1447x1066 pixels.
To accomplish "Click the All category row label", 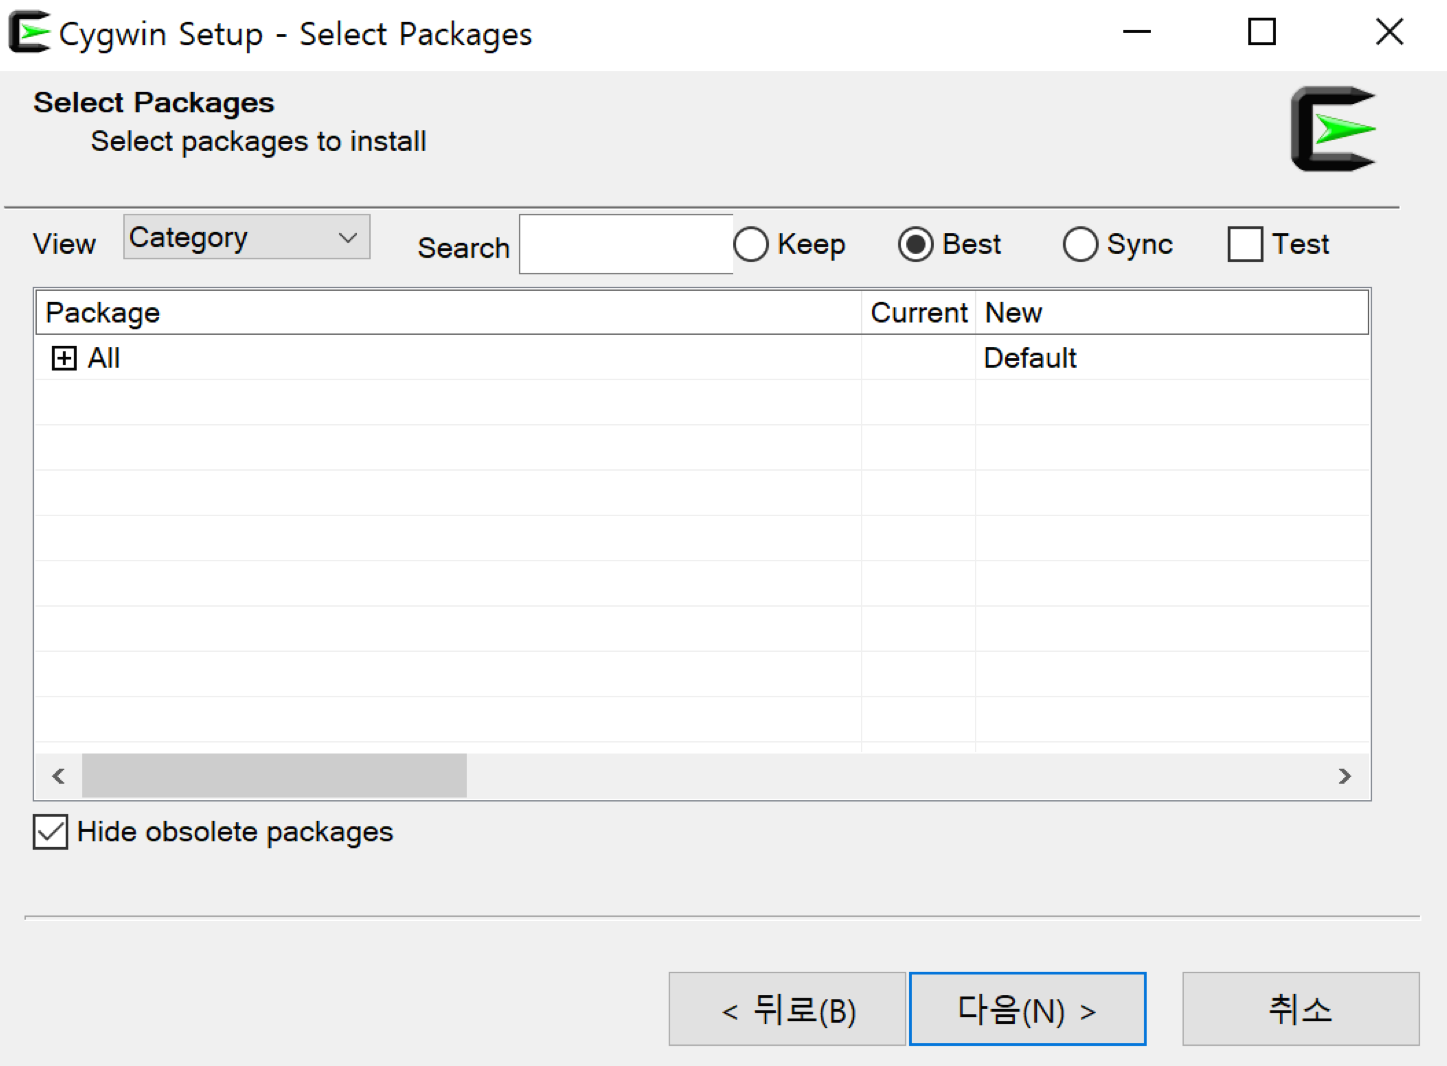I will point(104,358).
